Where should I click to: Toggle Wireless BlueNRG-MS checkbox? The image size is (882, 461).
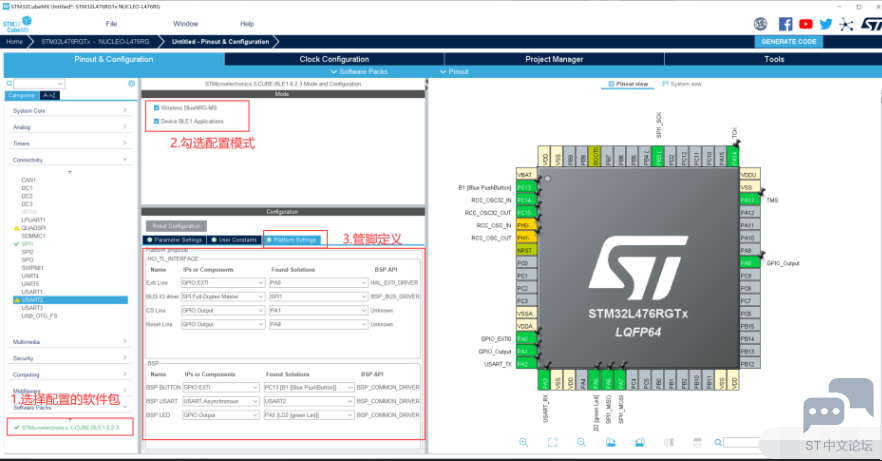point(156,108)
